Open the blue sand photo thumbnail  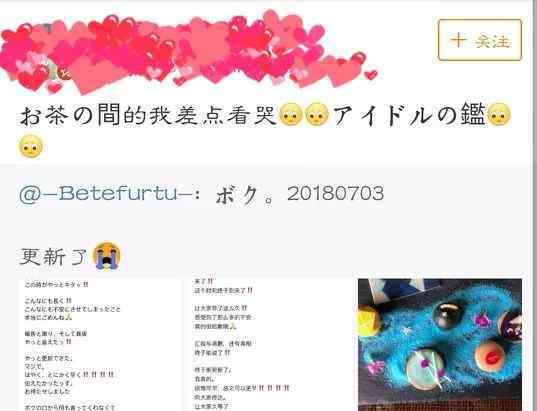click(440, 345)
